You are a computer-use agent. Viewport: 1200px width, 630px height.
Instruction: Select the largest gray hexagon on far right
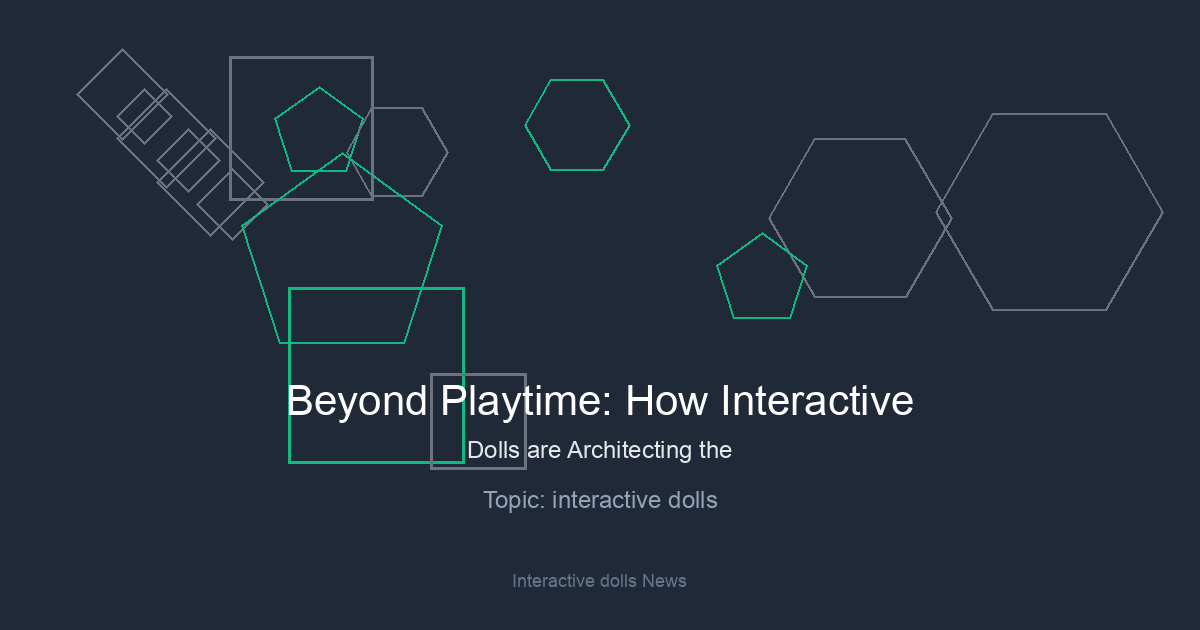(1050, 212)
